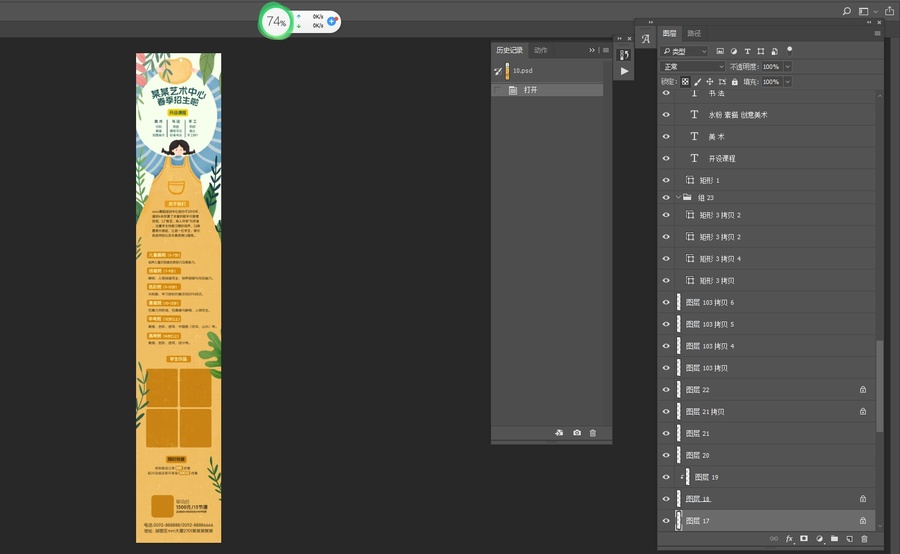
Task: Open the layer filter 类型 dropdown
Action: tap(684, 51)
